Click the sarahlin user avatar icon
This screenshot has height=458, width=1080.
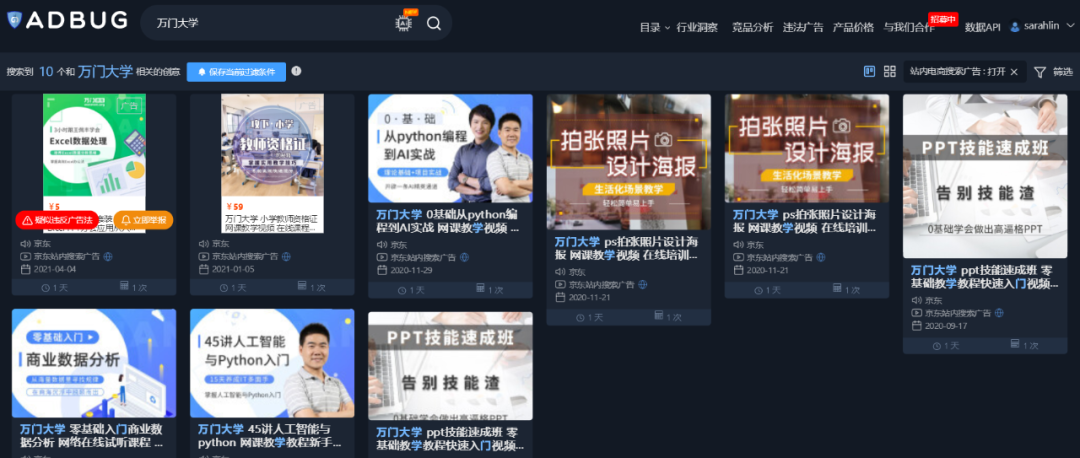click(1015, 27)
